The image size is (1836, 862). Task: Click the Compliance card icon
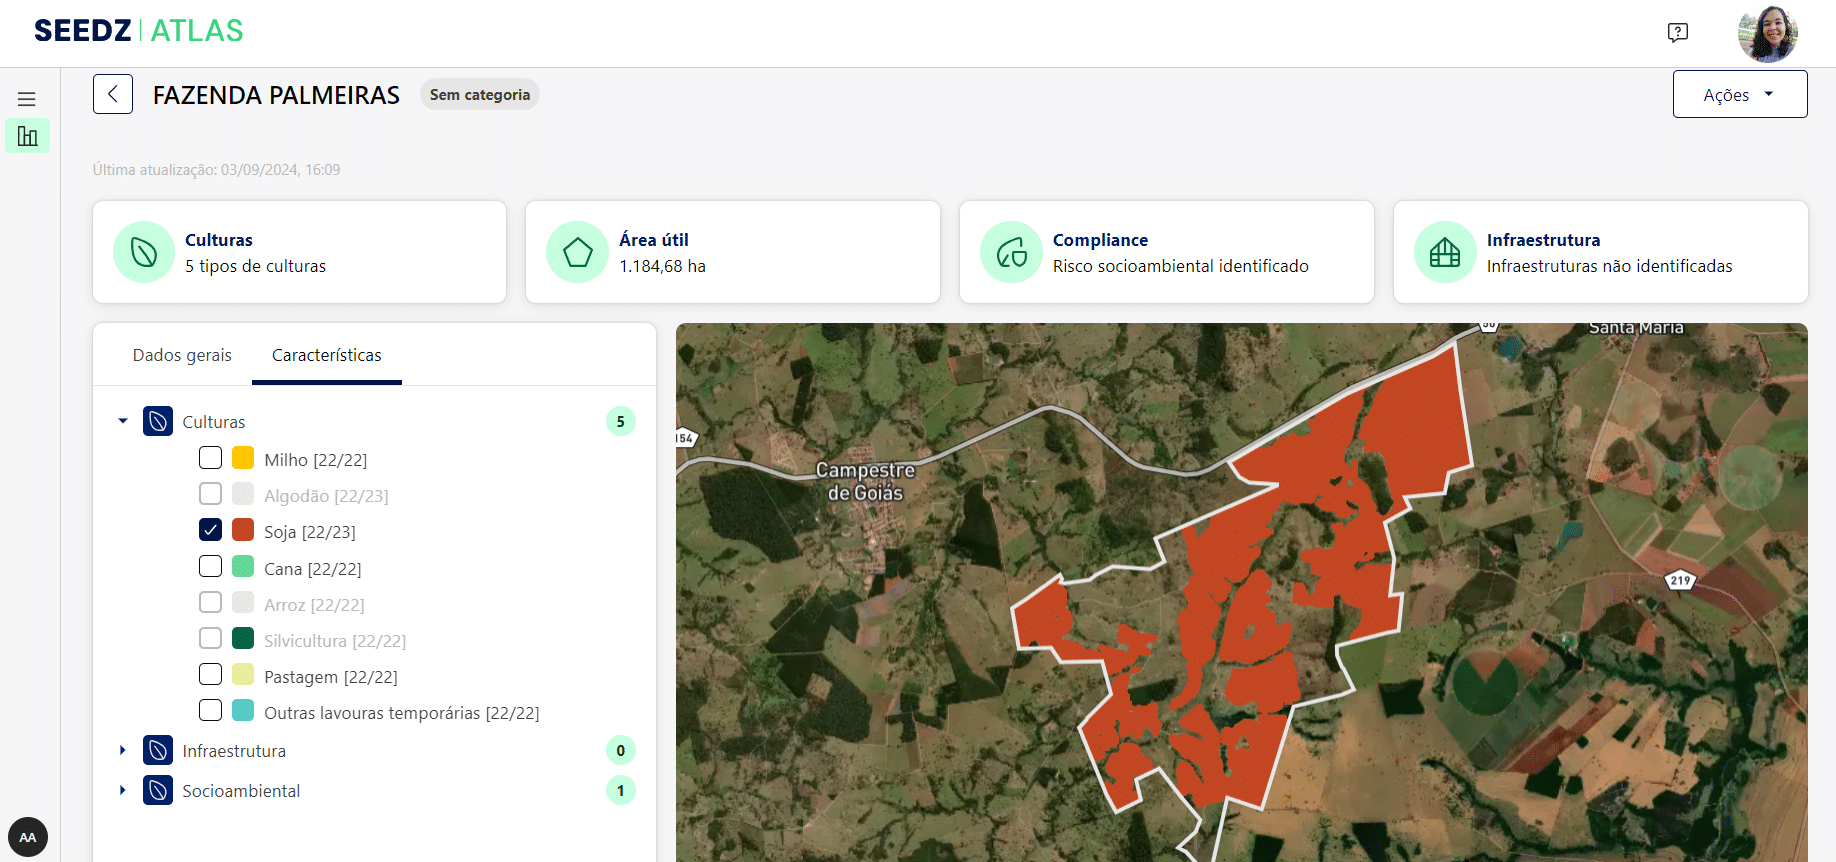pyautogui.click(x=1011, y=252)
